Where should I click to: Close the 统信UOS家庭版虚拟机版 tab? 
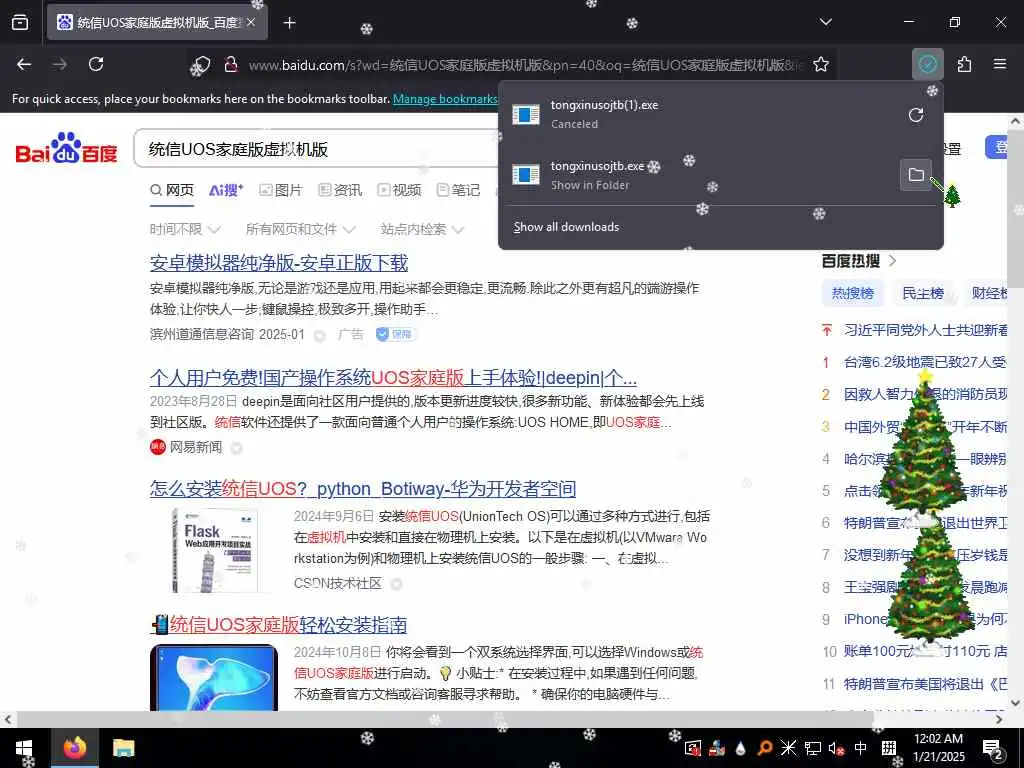(251, 22)
